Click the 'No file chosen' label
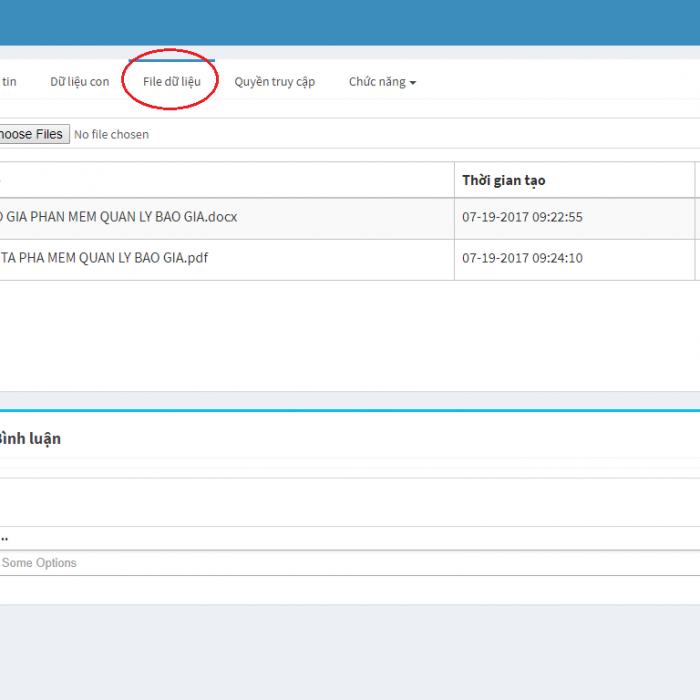The width and height of the screenshot is (700, 700). (x=111, y=135)
